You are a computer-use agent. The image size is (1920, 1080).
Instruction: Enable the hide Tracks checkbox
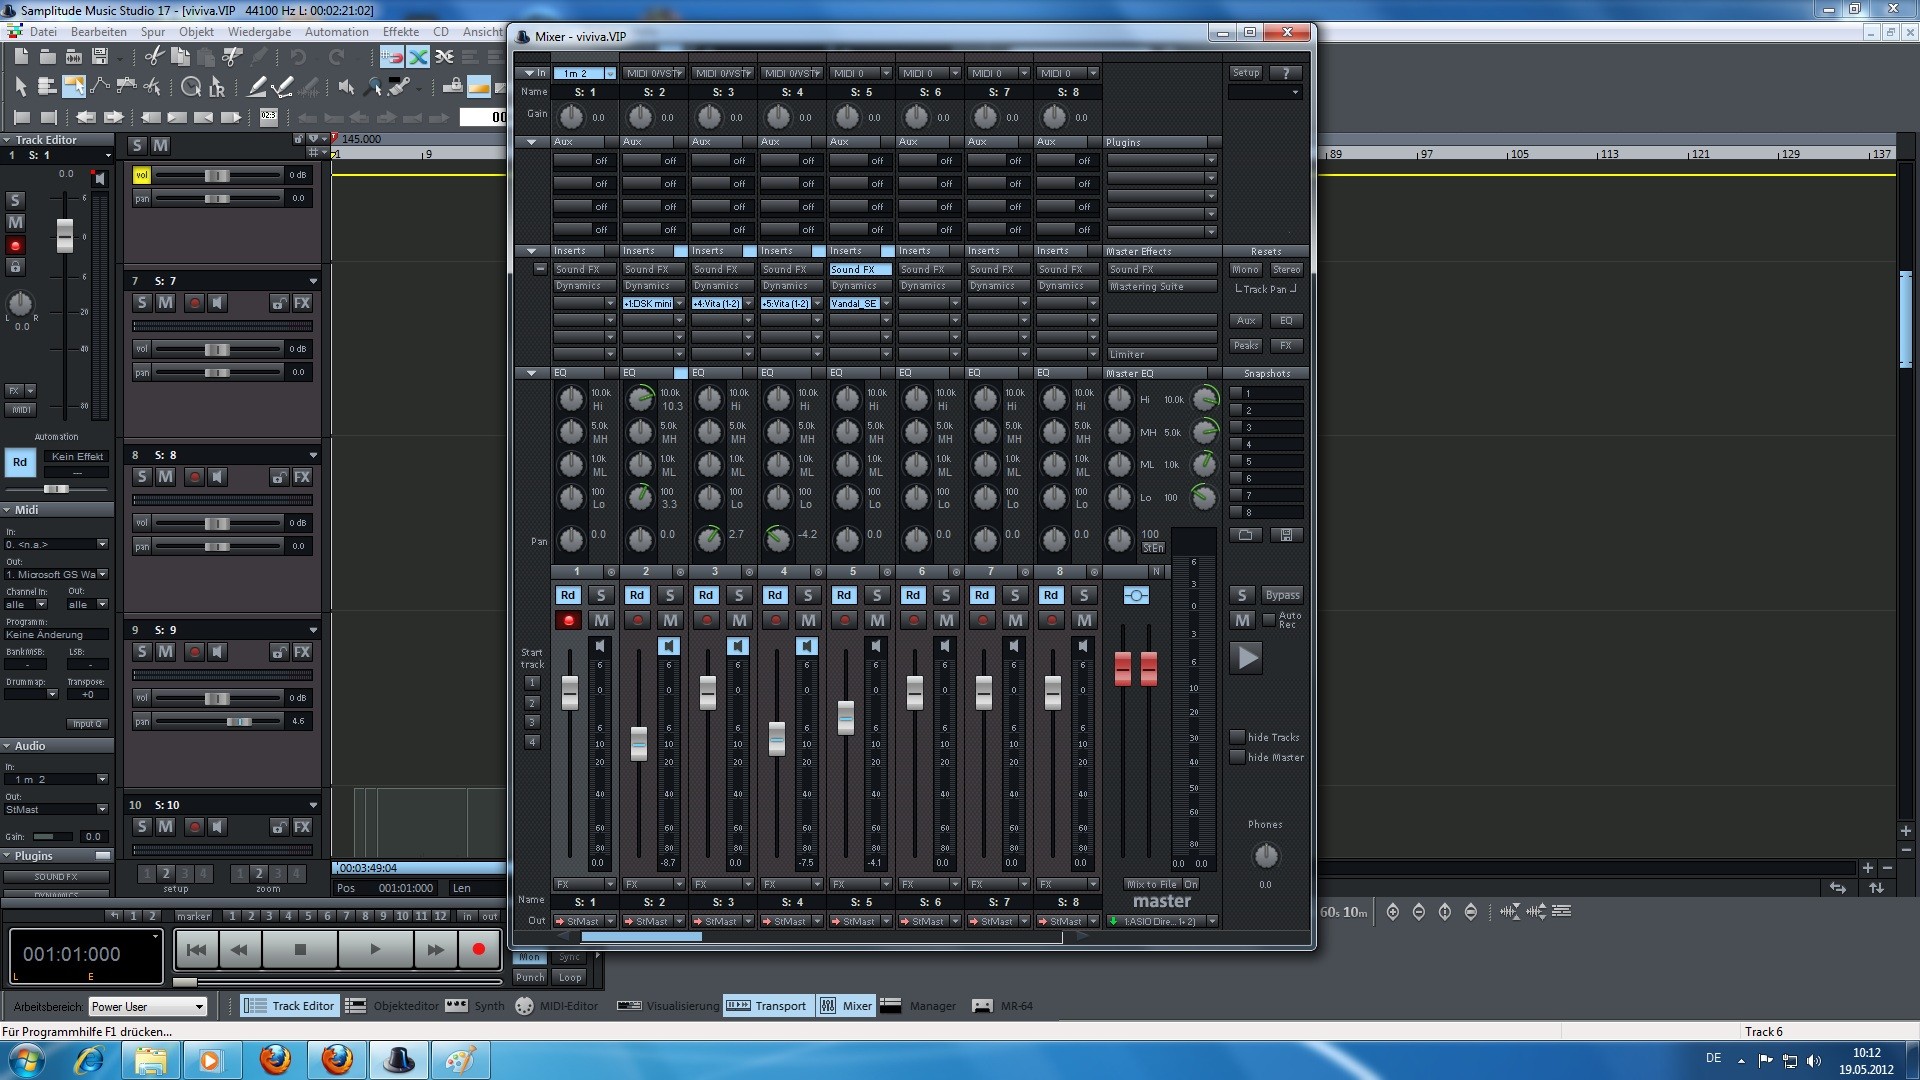[x=1237, y=737]
